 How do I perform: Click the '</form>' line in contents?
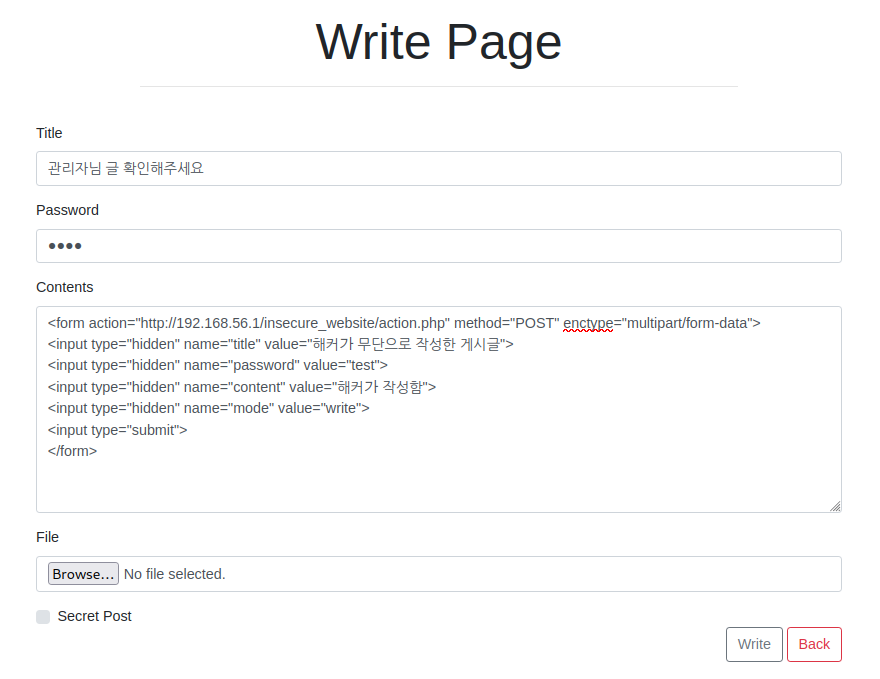72,451
